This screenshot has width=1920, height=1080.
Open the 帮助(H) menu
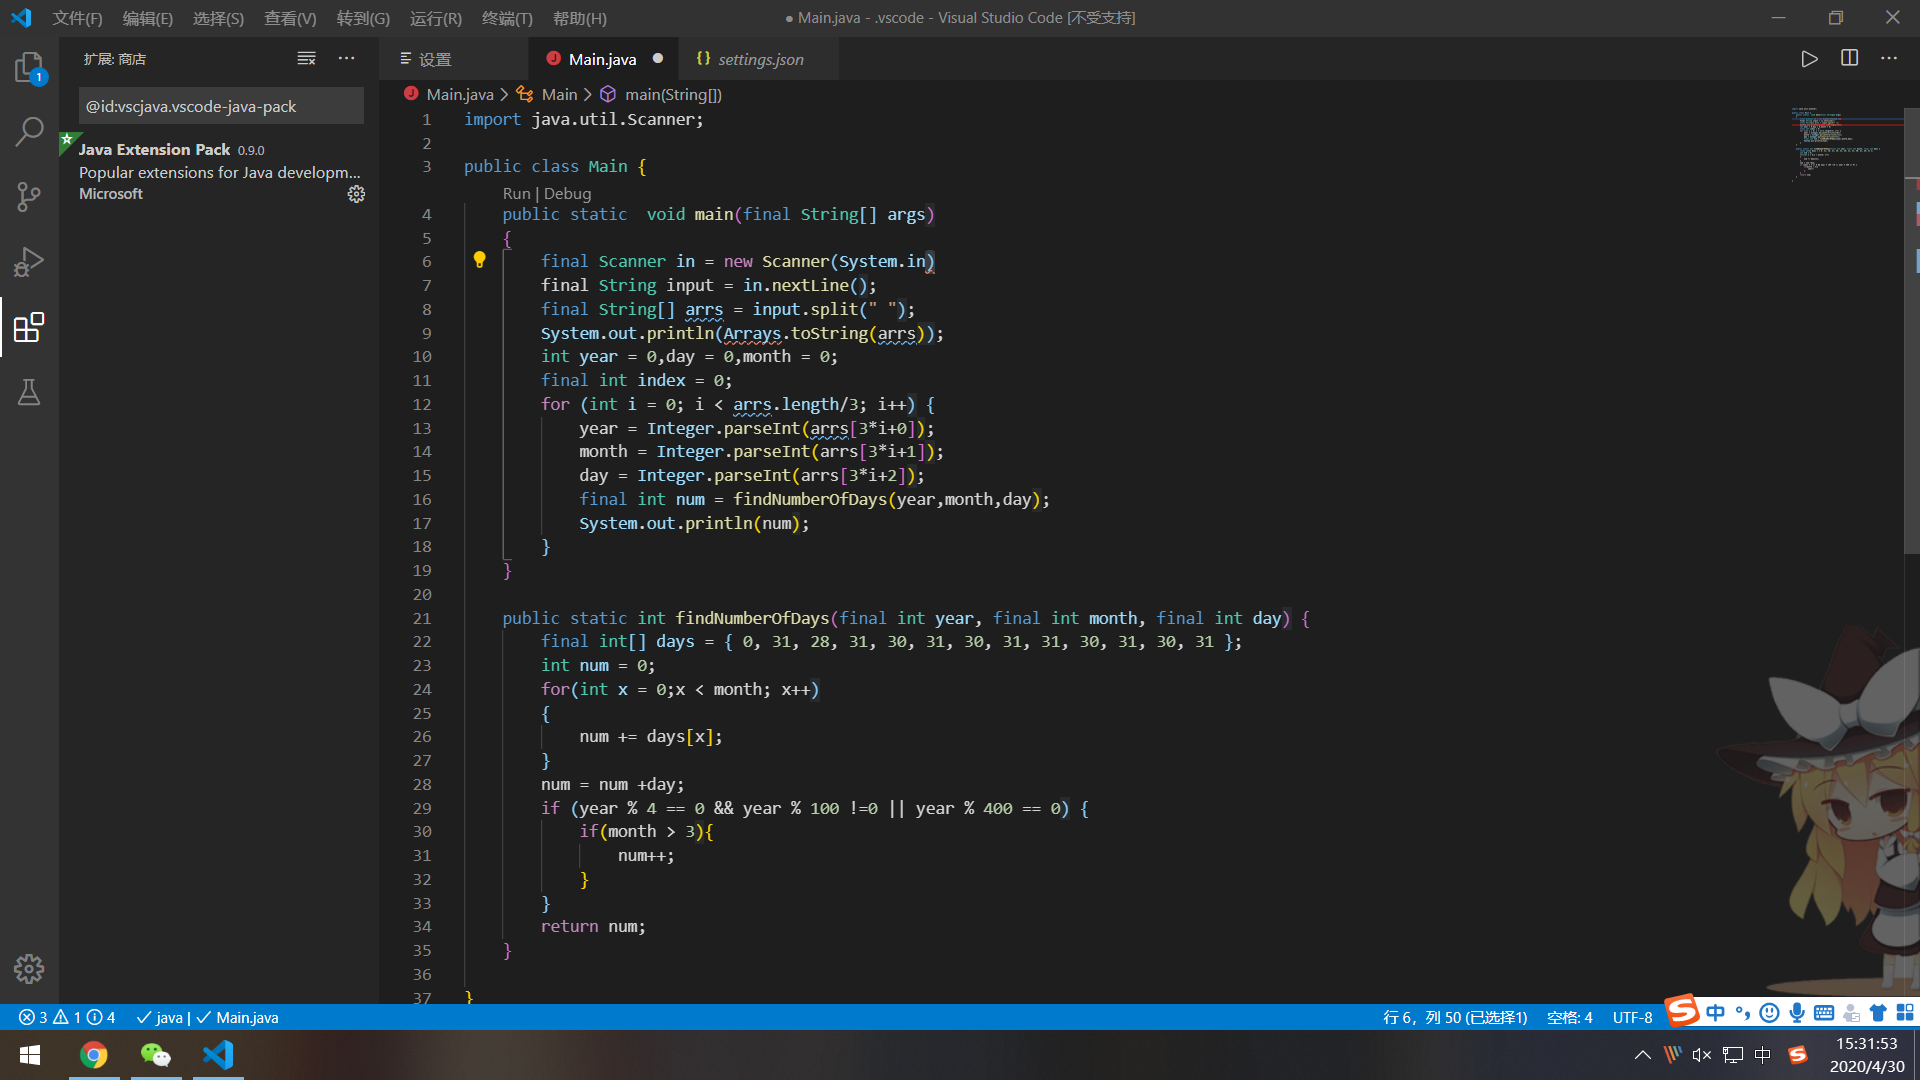coord(580,18)
